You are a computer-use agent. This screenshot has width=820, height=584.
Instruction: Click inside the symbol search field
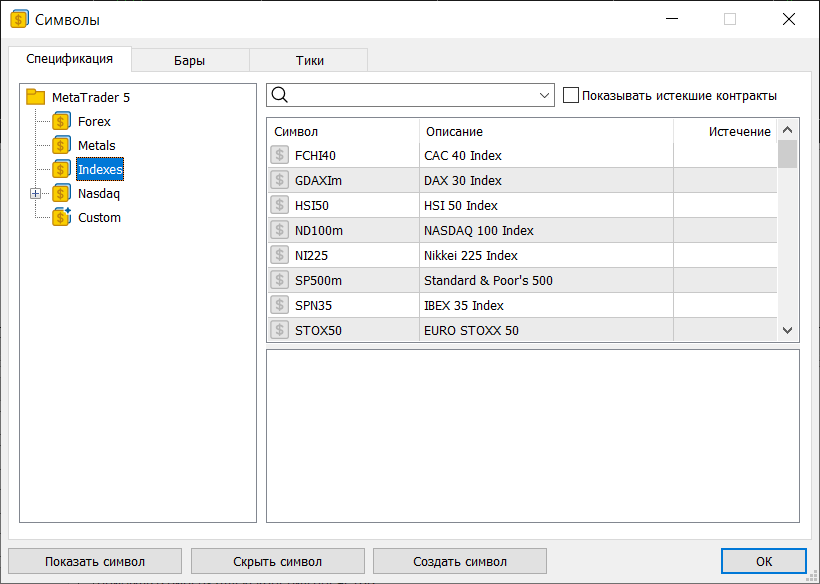tap(411, 96)
